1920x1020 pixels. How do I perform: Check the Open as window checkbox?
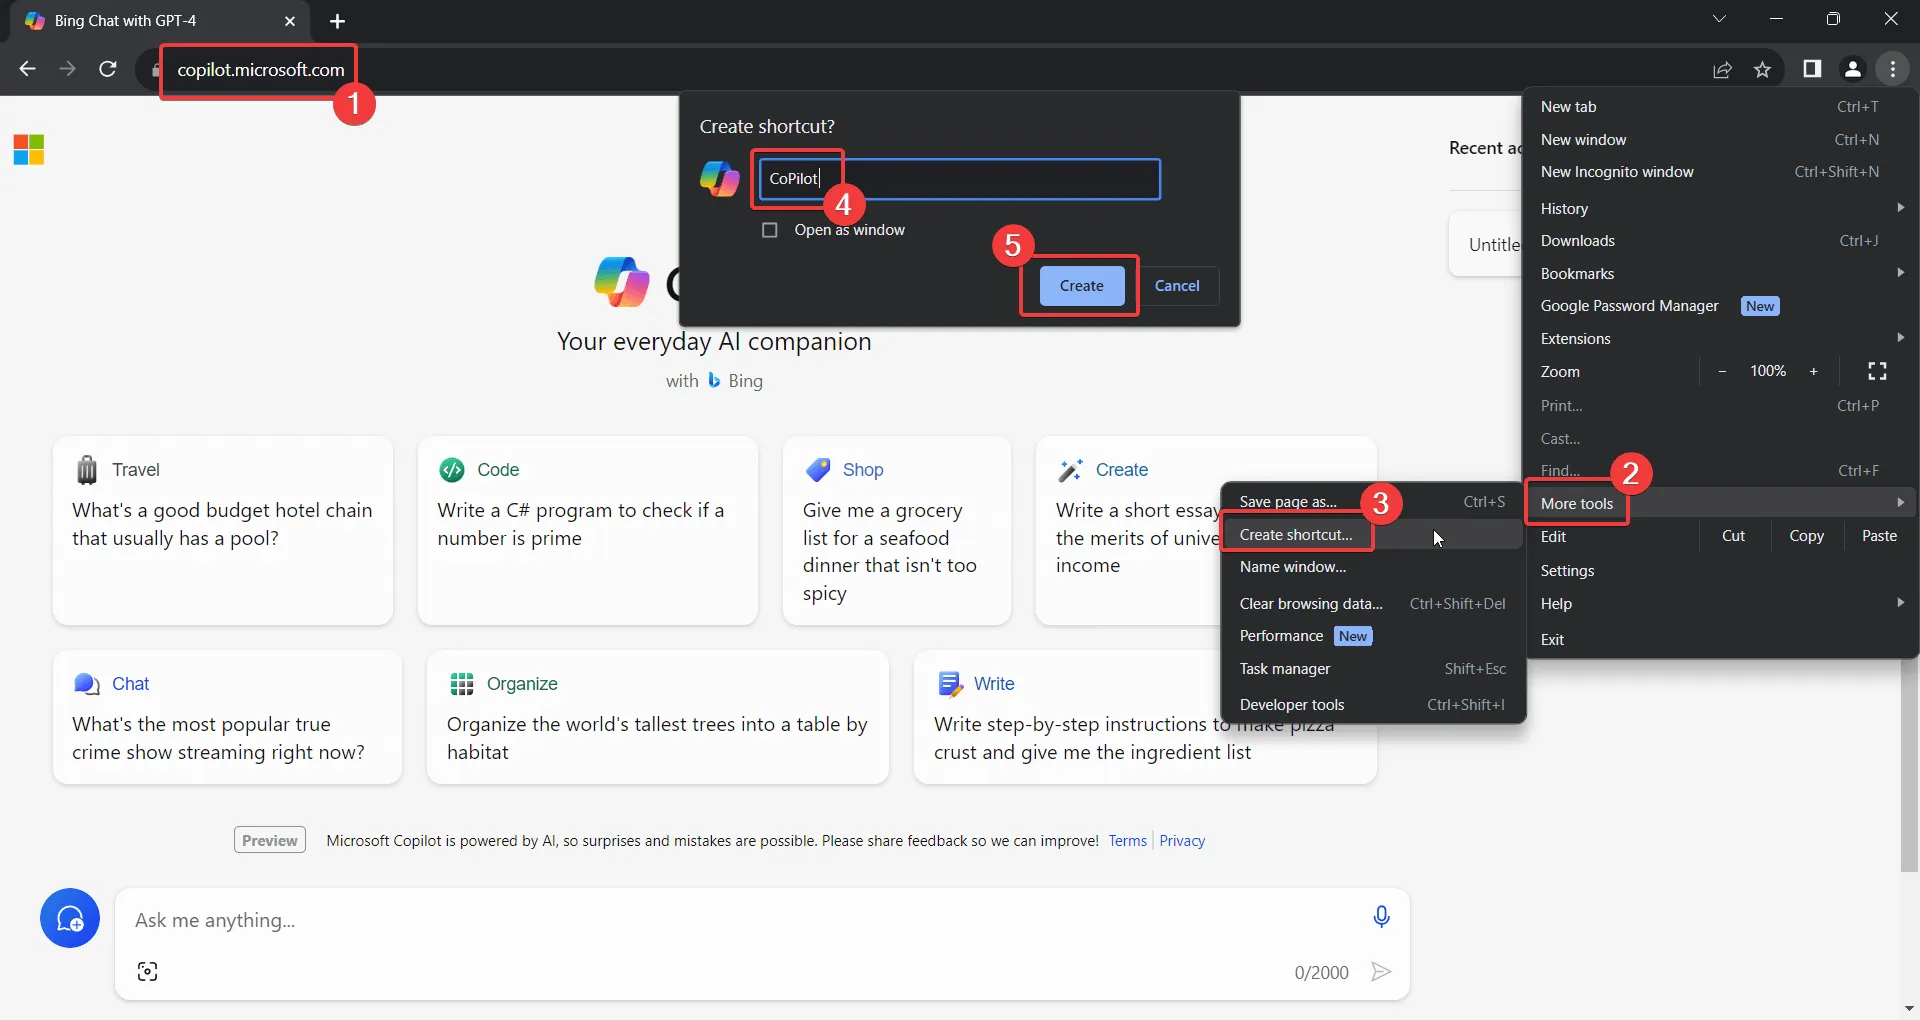pos(769,230)
